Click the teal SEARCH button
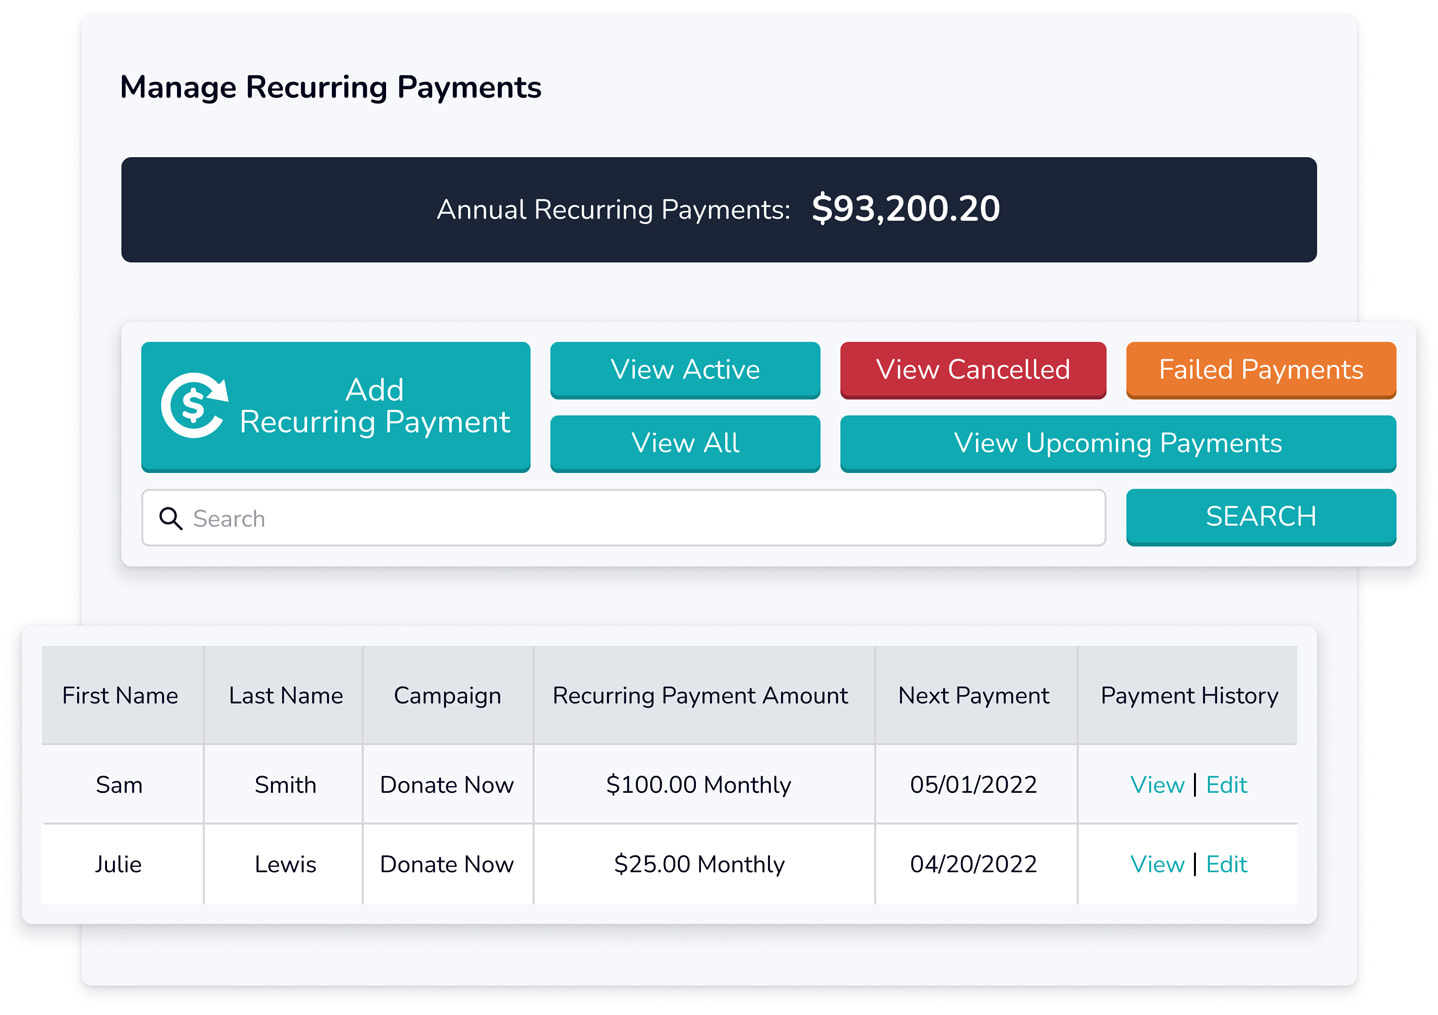1438x1015 pixels. 1261,517
